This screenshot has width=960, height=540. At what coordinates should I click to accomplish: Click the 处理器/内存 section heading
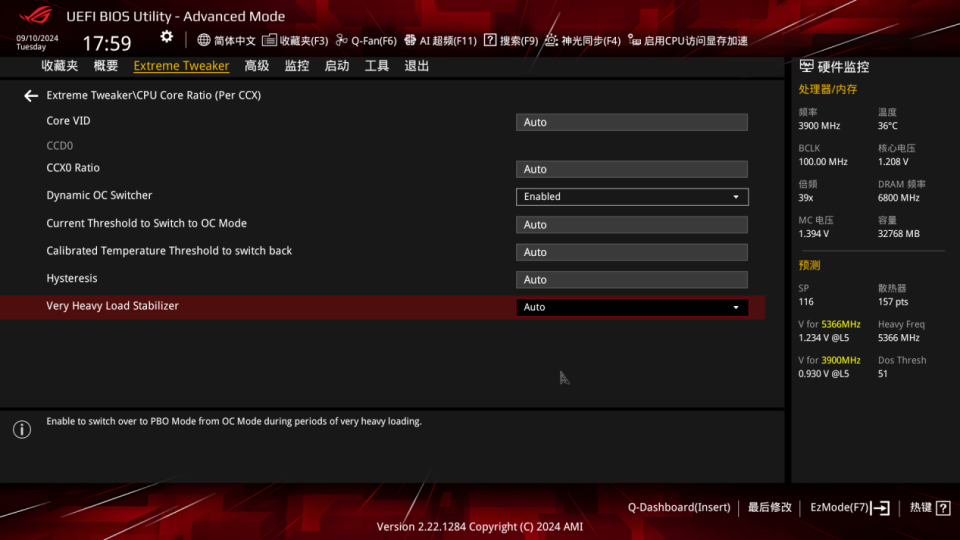click(x=827, y=89)
